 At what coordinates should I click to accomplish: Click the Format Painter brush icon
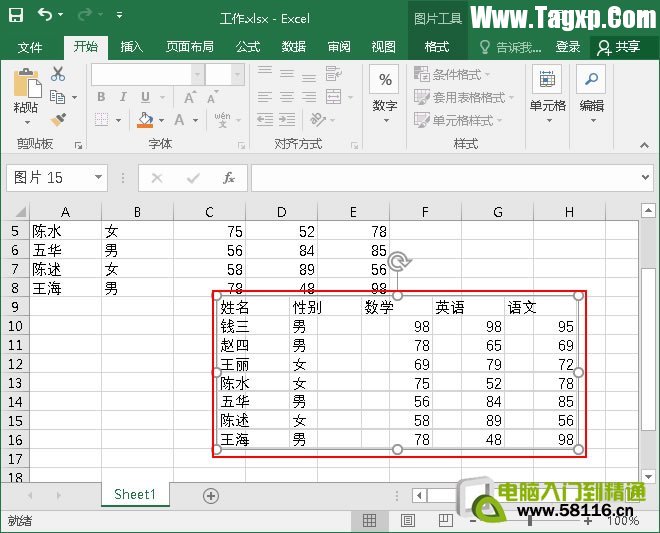click(59, 120)
